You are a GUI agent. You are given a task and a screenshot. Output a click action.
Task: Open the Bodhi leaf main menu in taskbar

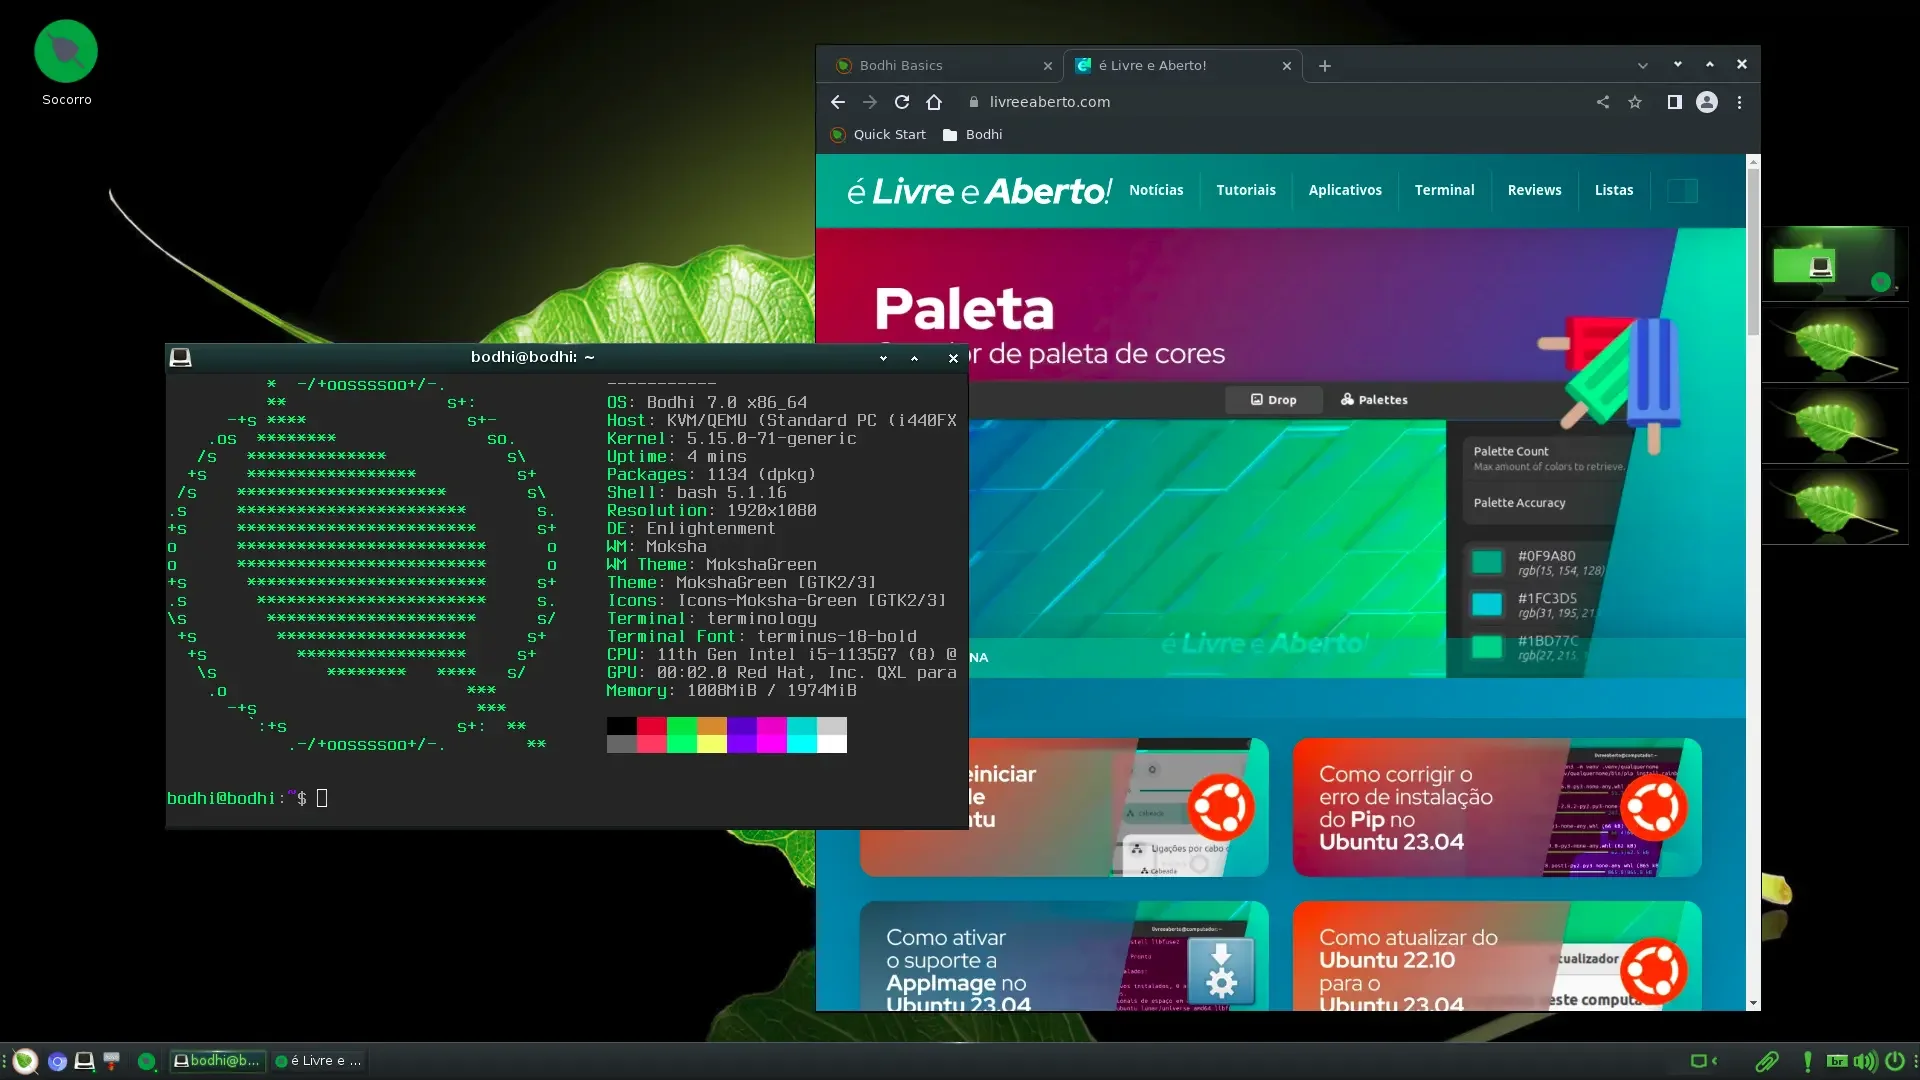(25, 1061)
